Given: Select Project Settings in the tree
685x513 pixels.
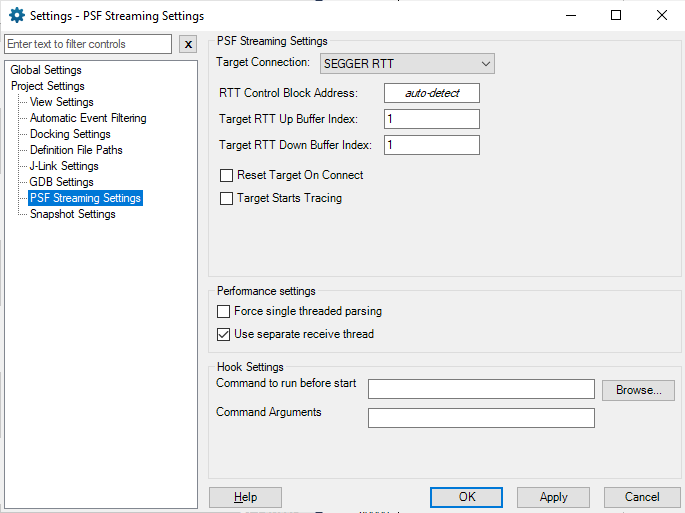Looking at the screenshot, I should point(48,86).
